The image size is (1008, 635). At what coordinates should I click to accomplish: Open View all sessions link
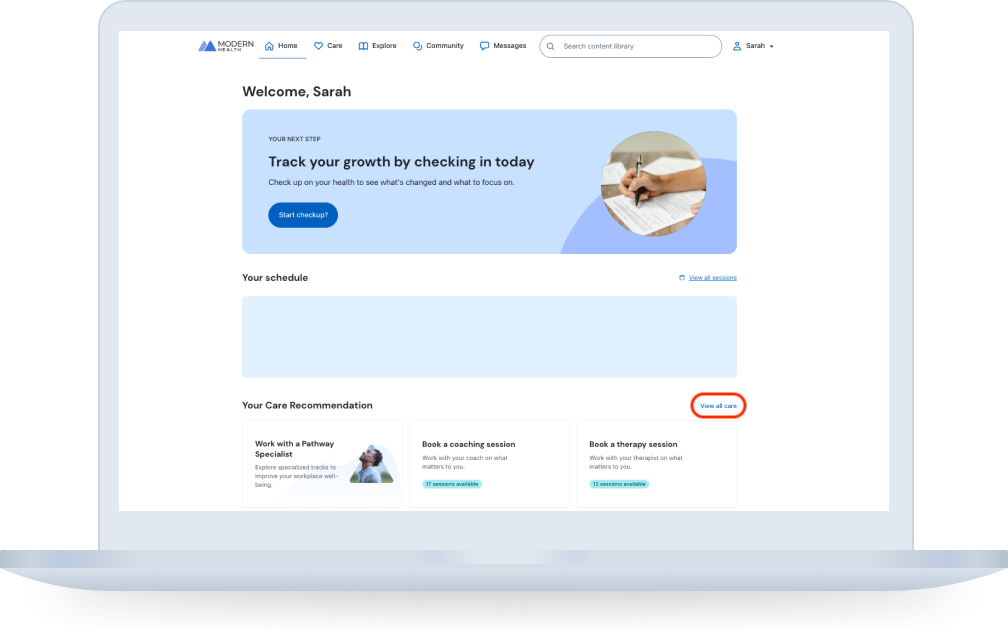712,278
